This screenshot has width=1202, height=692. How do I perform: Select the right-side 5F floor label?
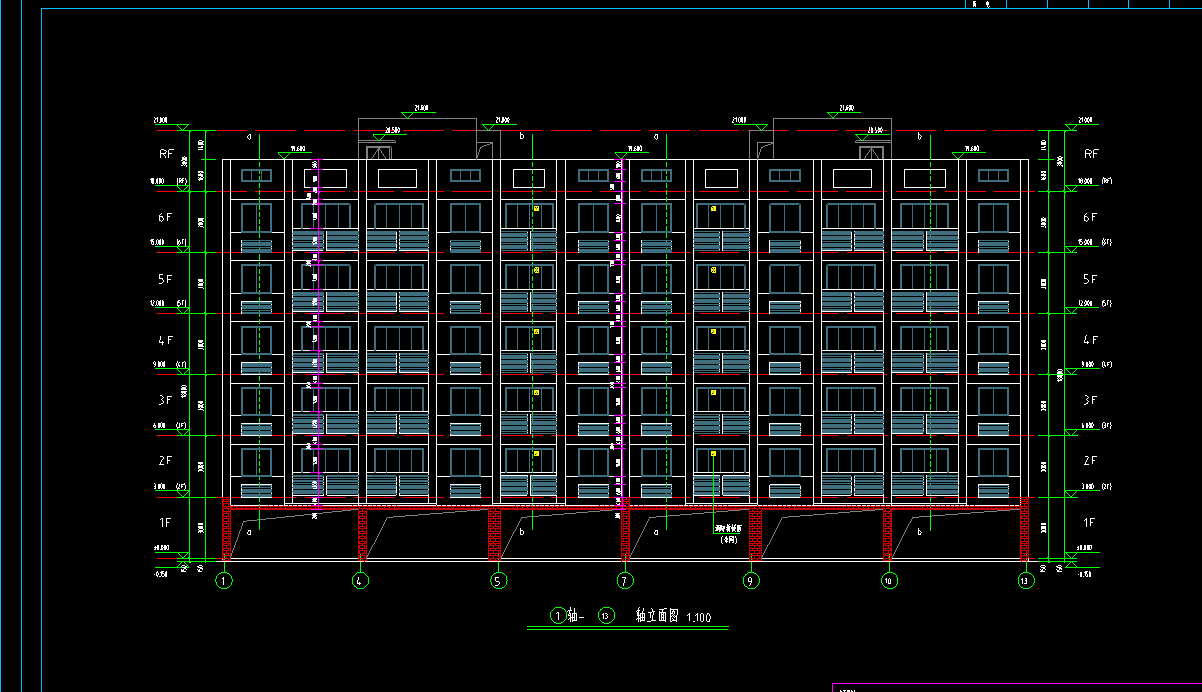coord(1090,279)
